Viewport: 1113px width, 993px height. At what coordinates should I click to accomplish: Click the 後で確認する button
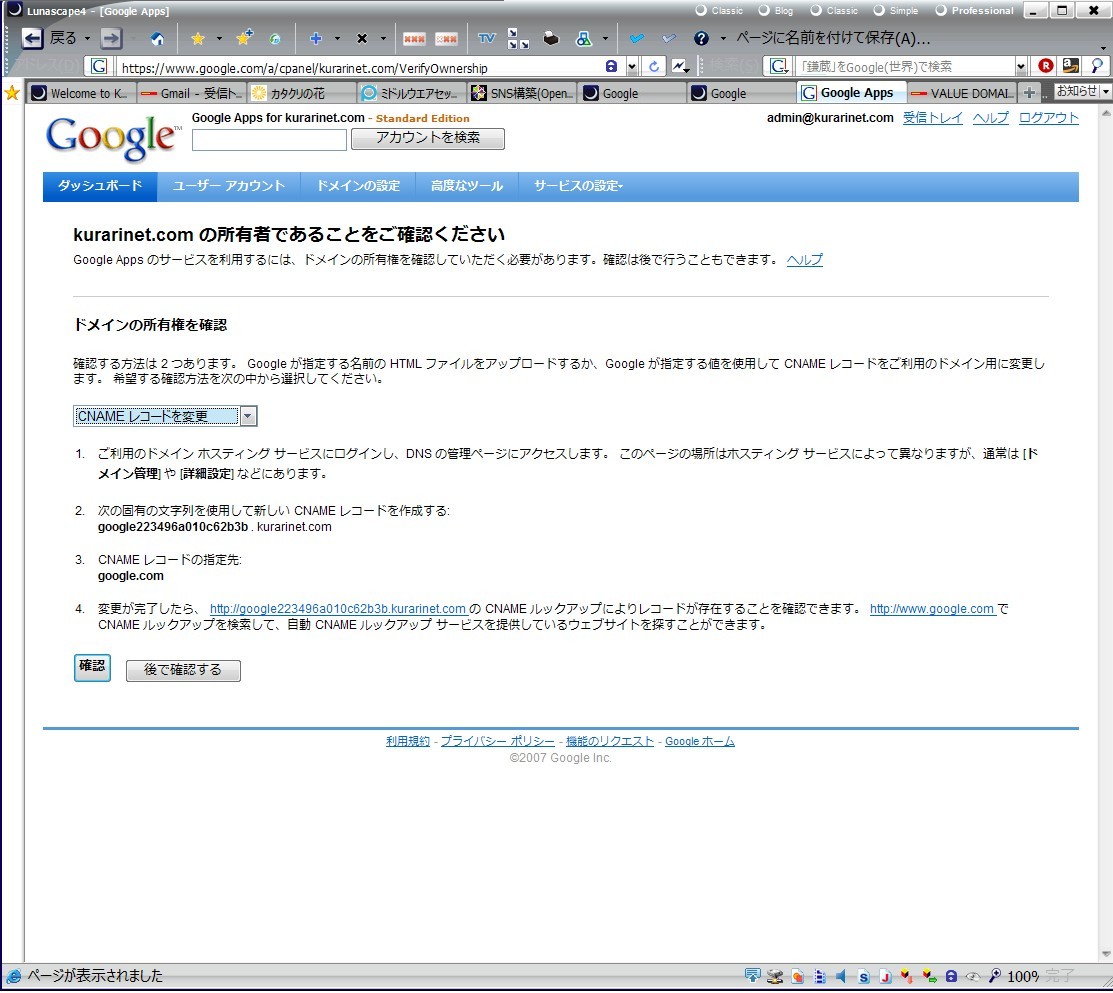[x=183, y=670]
